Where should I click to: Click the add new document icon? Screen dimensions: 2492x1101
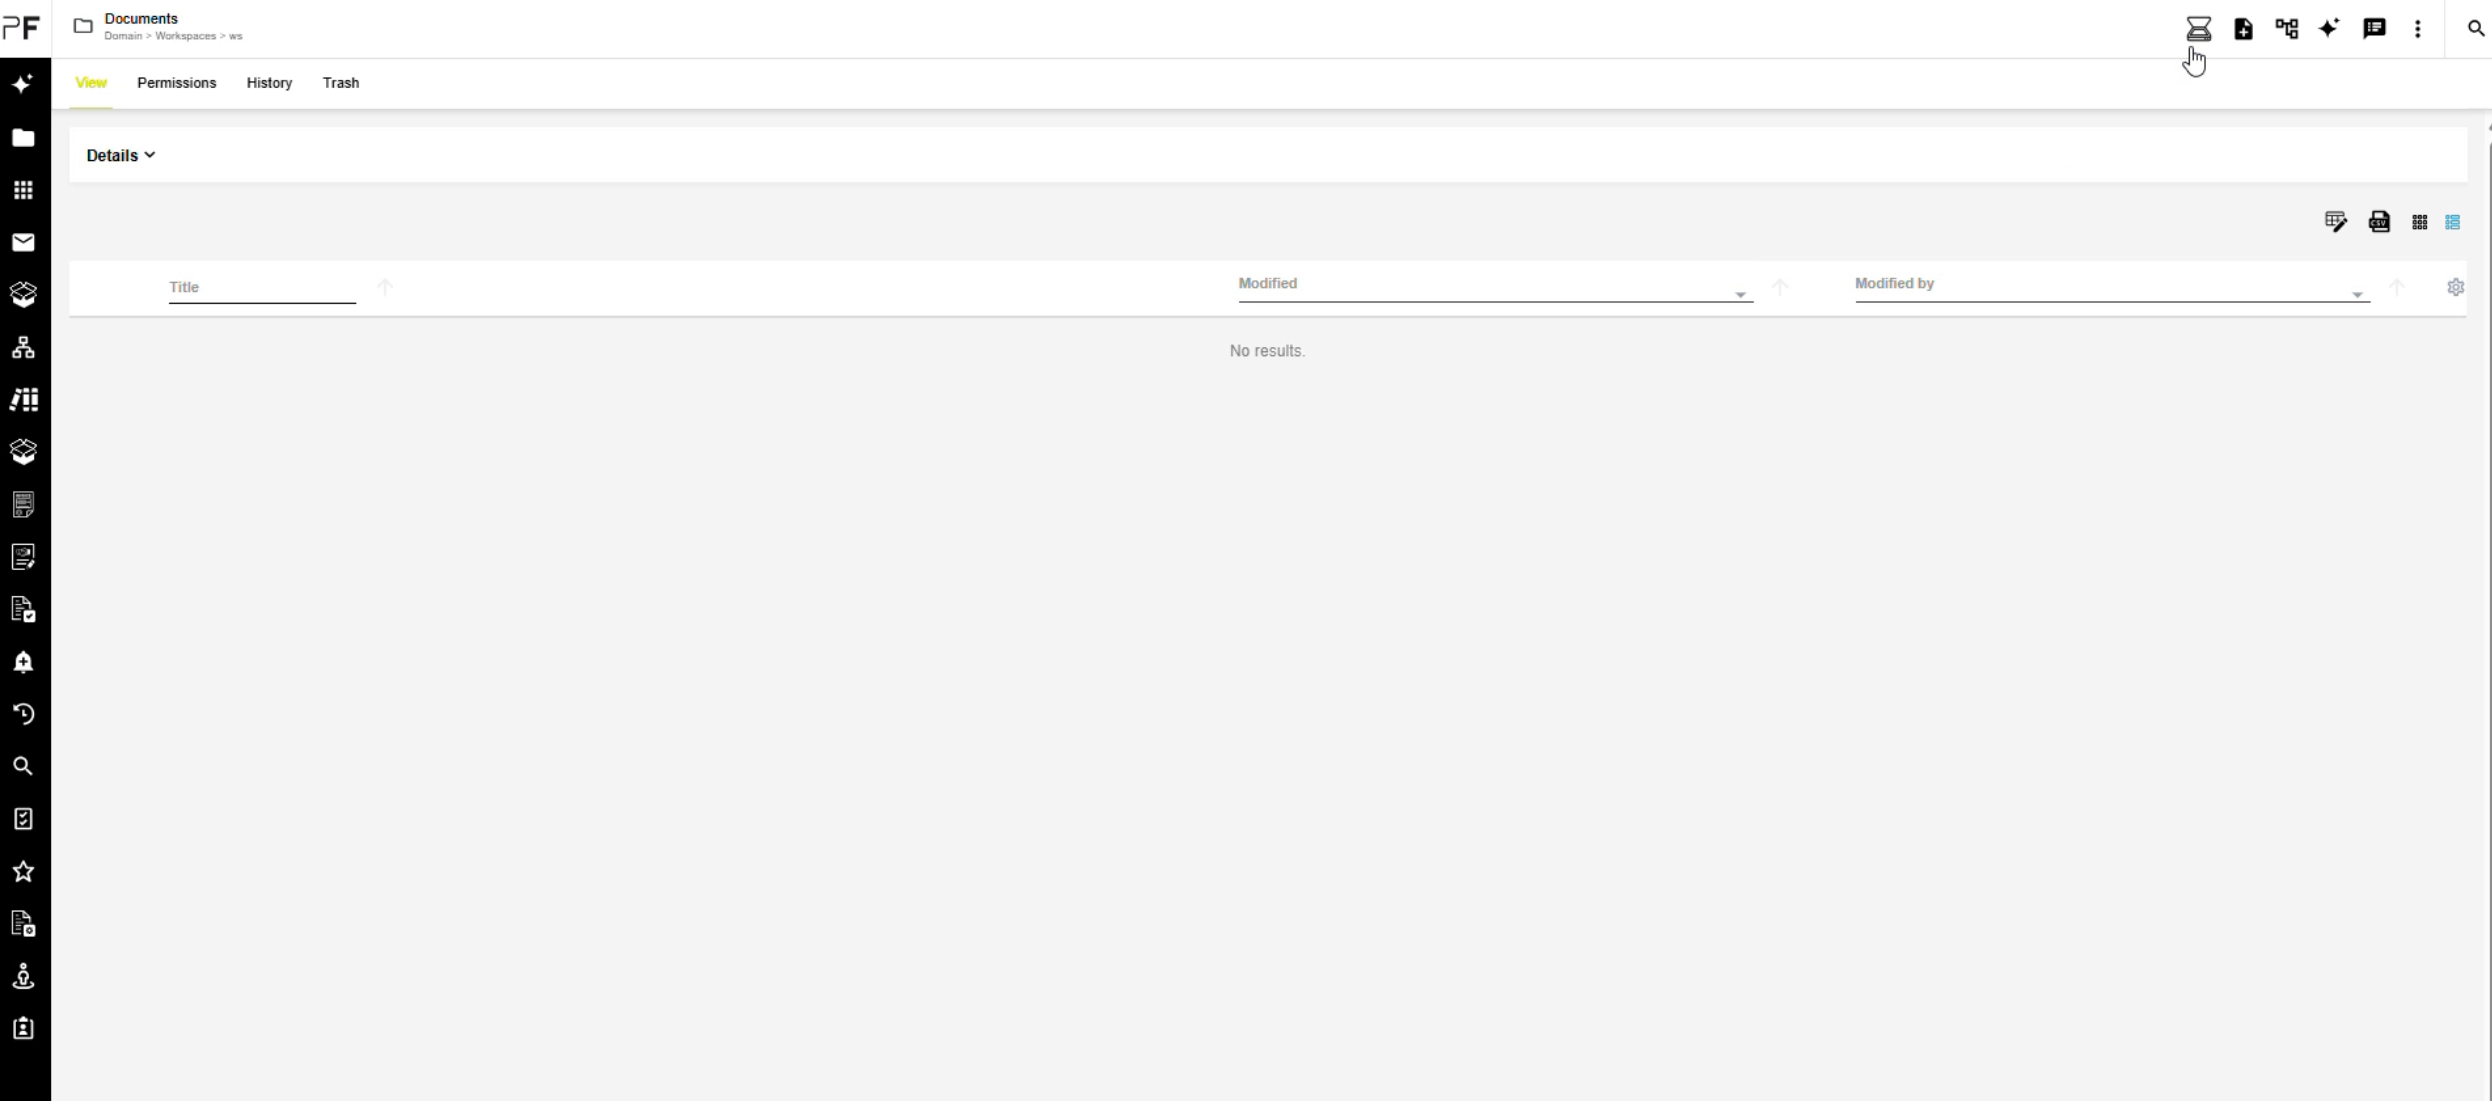(2243, 29)
